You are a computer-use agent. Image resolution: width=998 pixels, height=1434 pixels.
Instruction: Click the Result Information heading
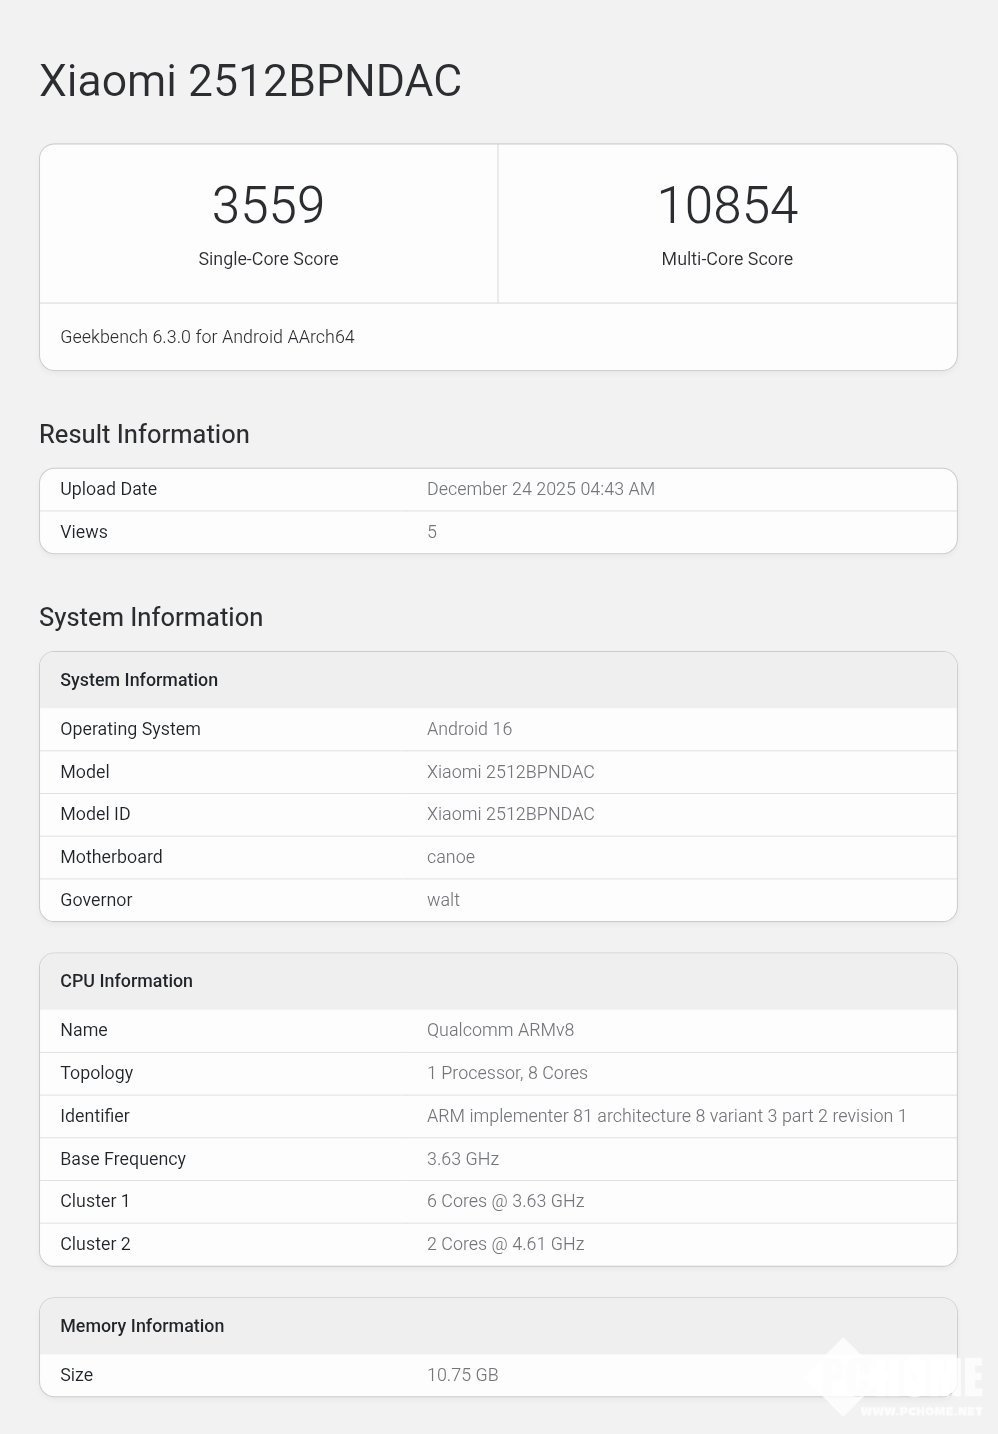(144, 434)
